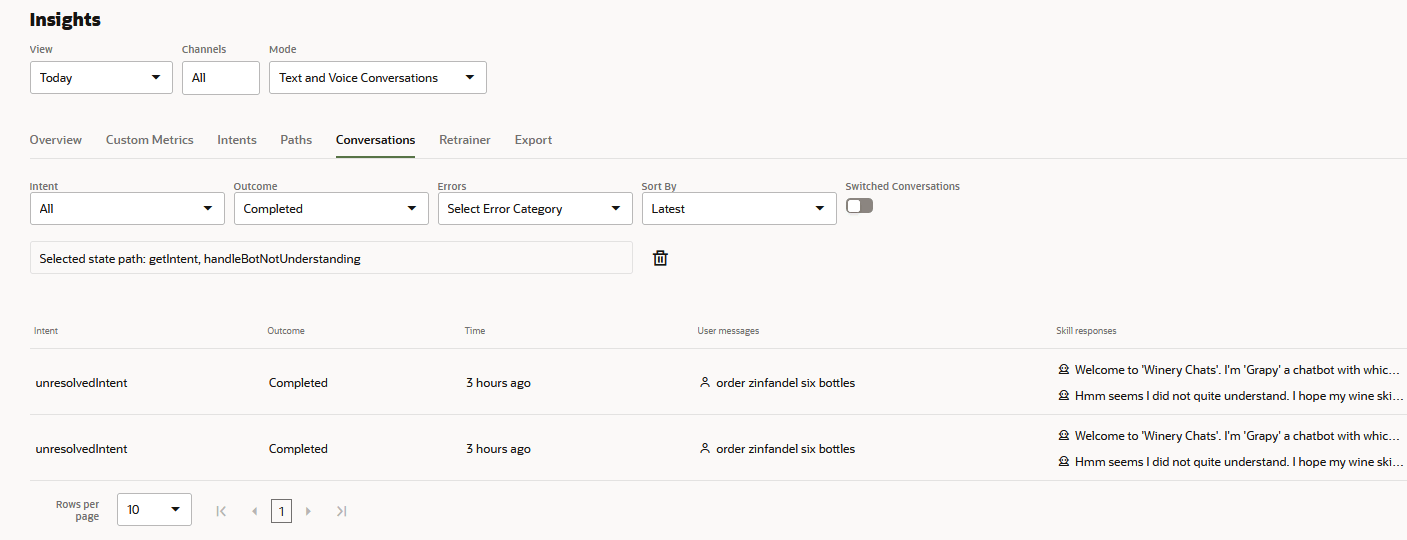Jump to last page of results
The width and height of the screenshot is (1407, 540).
(341, 511)
